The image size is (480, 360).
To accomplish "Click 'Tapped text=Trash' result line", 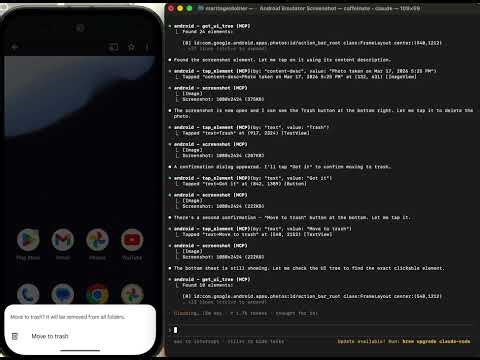I will pos(246,133).
